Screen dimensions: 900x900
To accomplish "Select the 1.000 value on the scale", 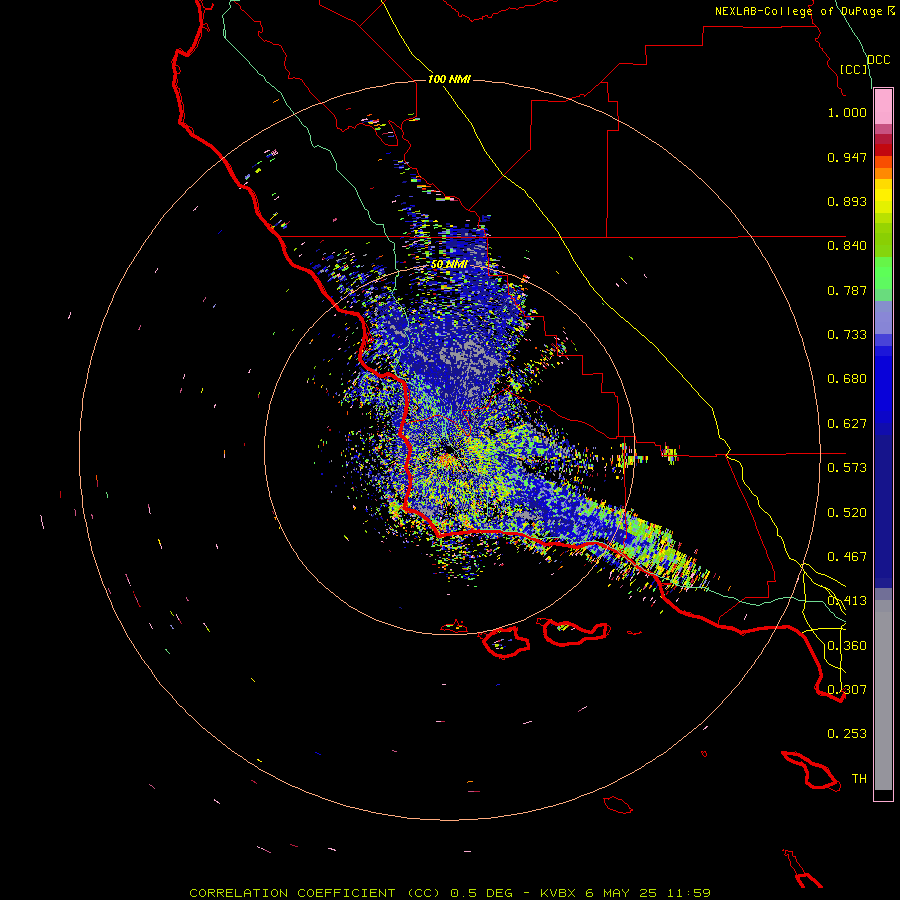I will point(847,112).
